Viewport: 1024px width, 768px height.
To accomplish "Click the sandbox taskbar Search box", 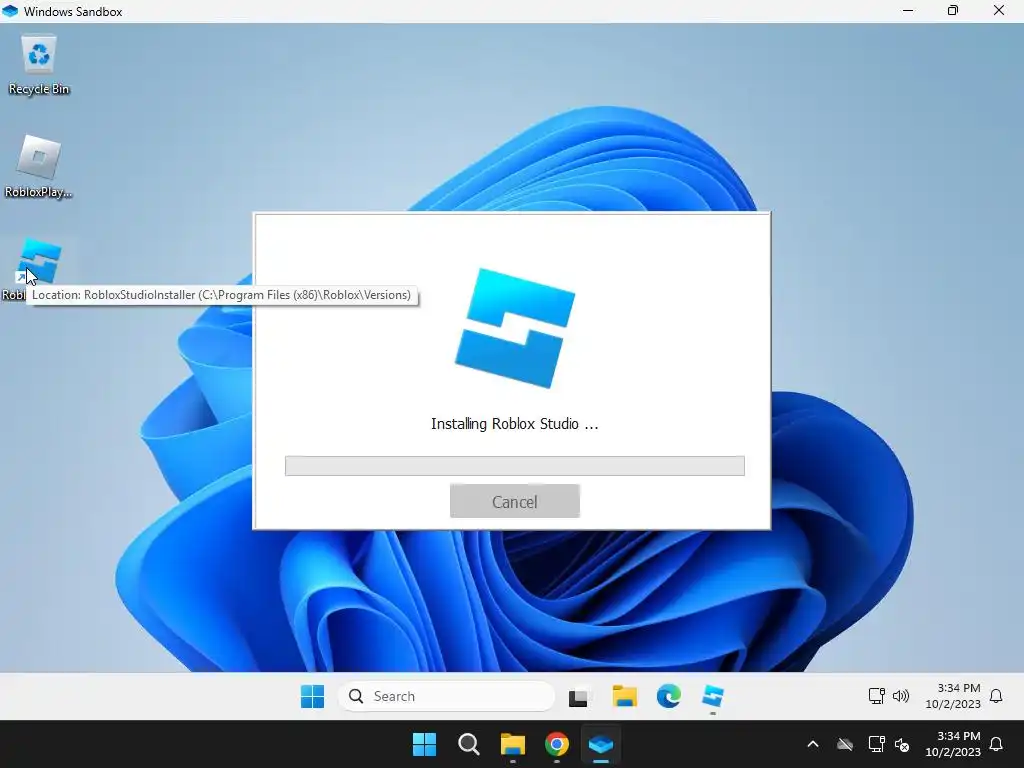I will (x=447, y=696).
